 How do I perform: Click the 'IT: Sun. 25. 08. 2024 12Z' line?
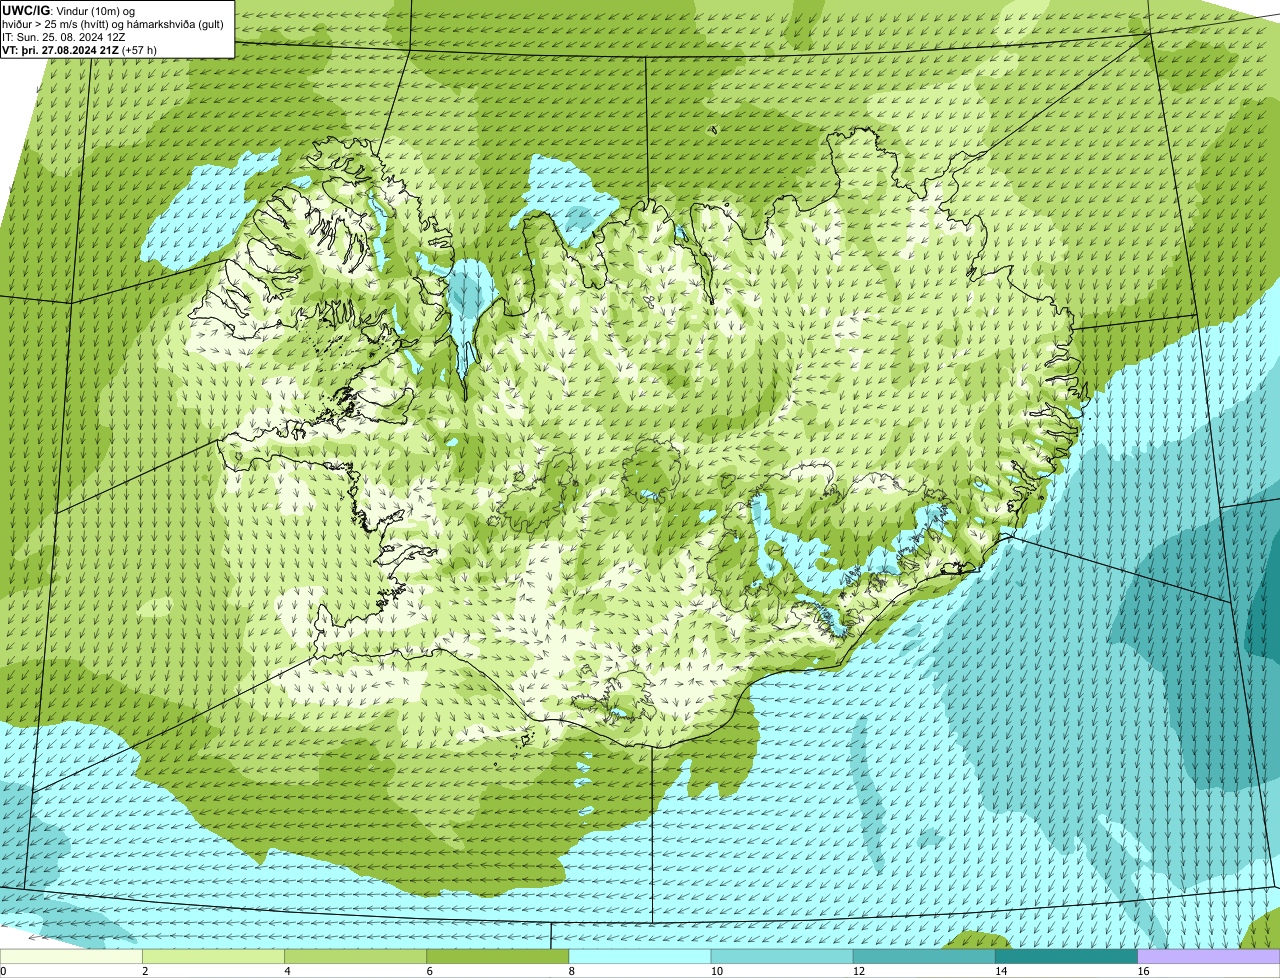click(x=64, y=37)
